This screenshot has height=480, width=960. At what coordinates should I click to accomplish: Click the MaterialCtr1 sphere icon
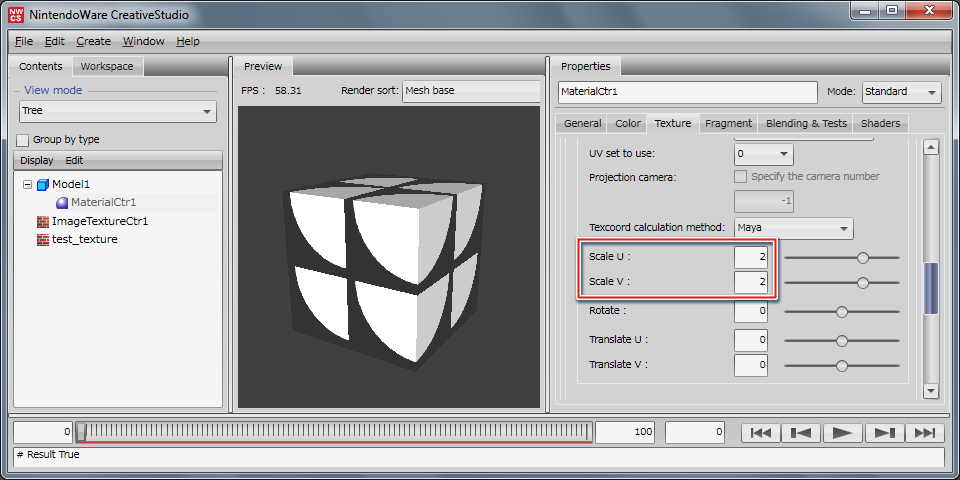[61, 203]
